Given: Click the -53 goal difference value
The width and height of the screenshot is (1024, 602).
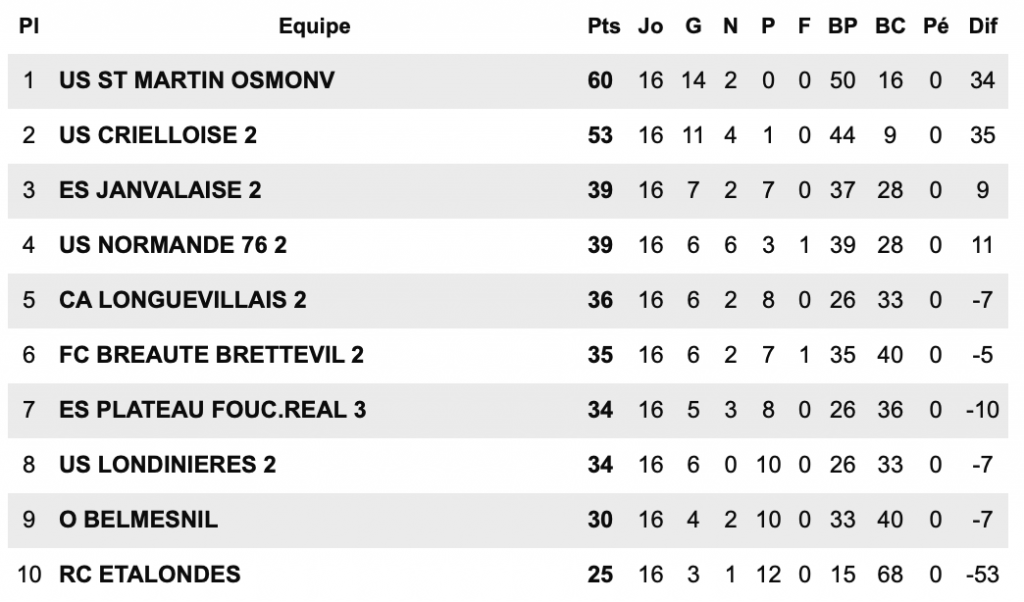Looking at the screenshot, I should [982, 574].
